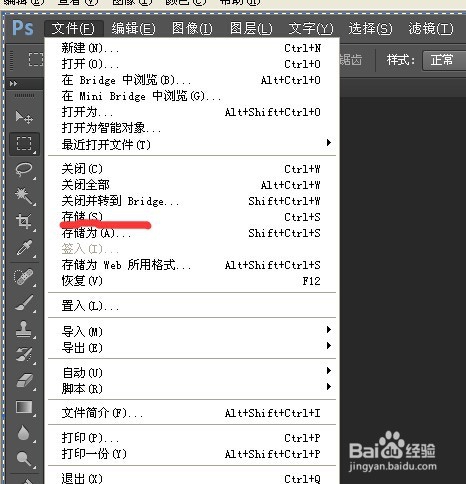Image resolution: width=466 pixels, height=484 pixels.
Task: Select the Healing Brush tool
Action: pos(24,277)
